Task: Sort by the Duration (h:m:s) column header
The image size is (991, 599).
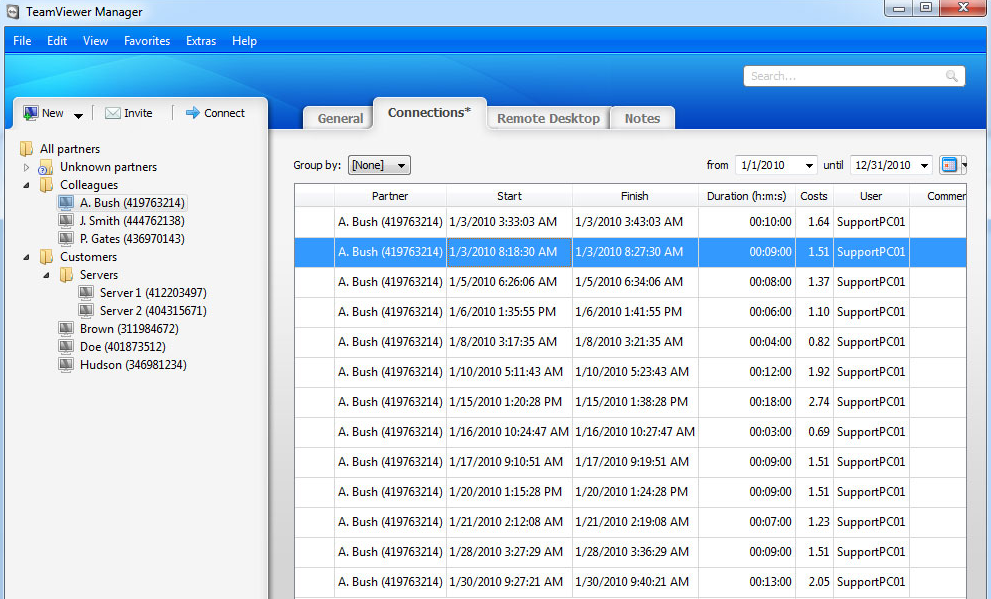Action: click(747, 196)
